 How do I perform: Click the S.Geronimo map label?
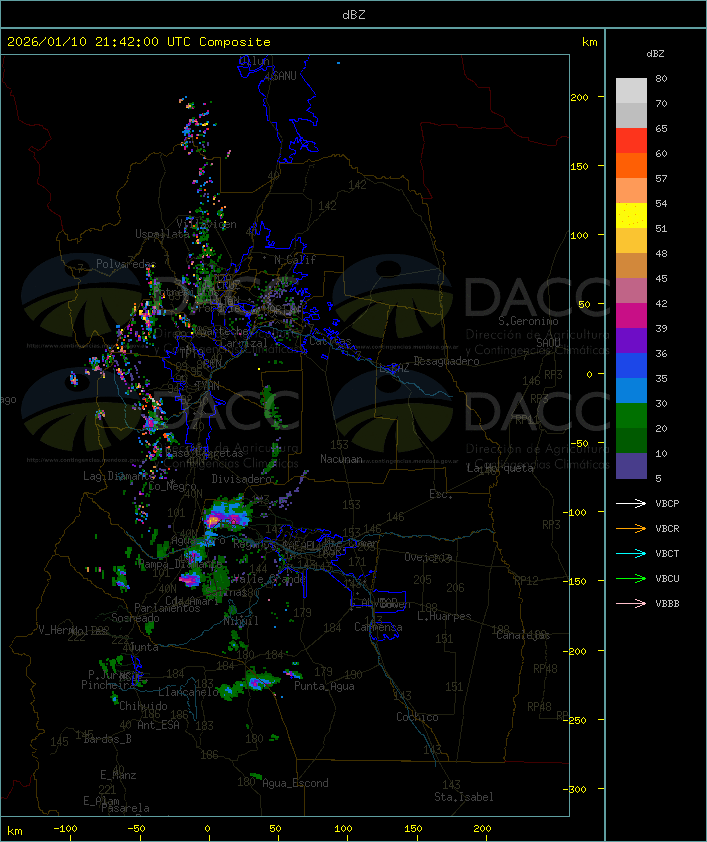click(528, 321)
